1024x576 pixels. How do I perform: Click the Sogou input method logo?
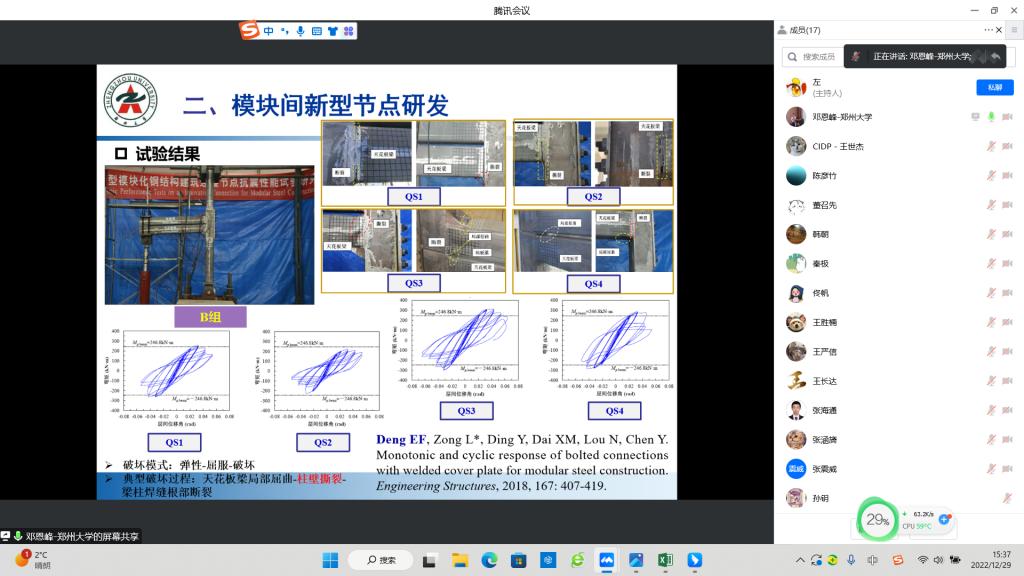click(x=249, y=31)
